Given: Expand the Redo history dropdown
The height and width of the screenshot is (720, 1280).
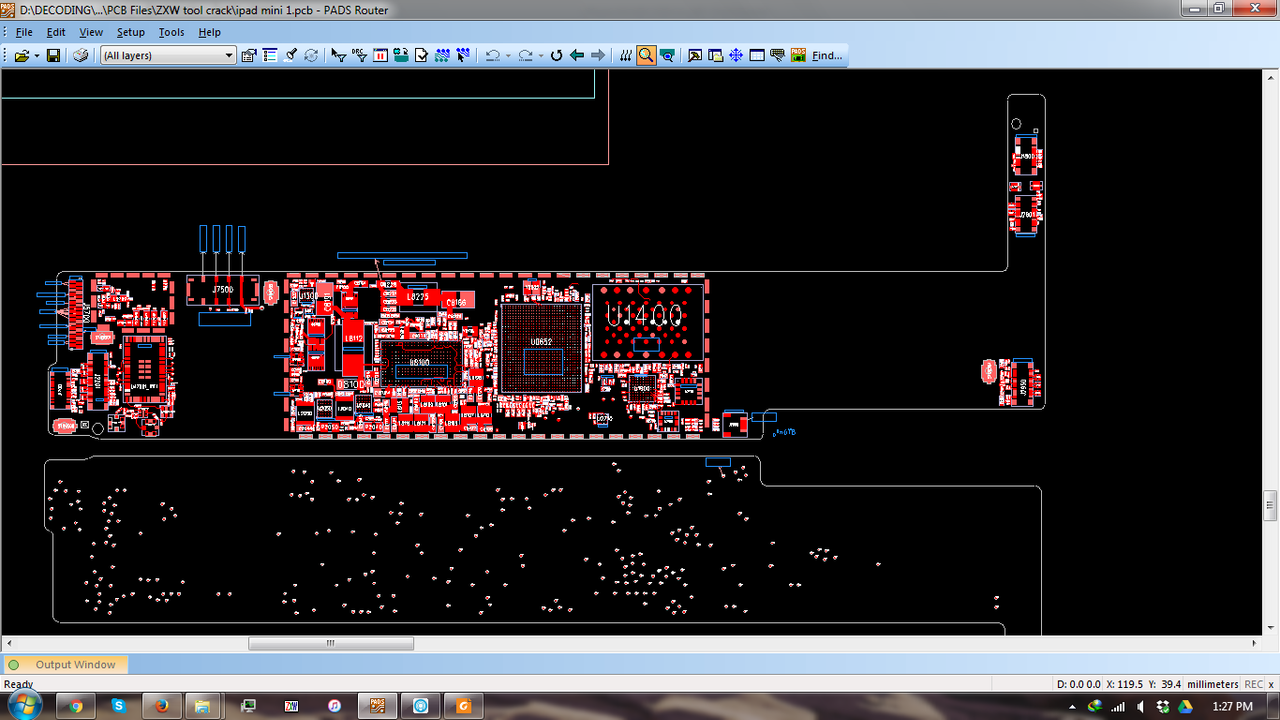Looking at the screenshot, I should tap(540, 55).
